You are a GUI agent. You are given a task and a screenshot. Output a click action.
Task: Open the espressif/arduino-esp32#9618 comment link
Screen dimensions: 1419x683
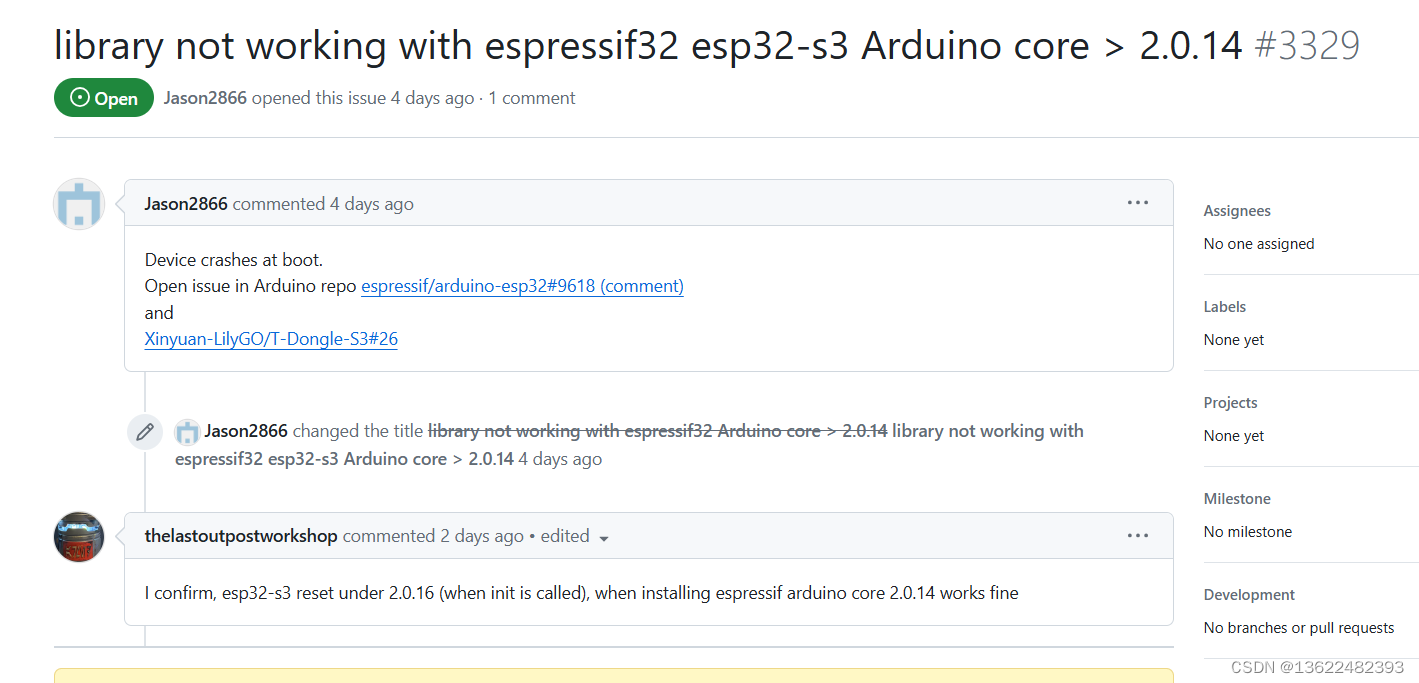tap(522, 286)
